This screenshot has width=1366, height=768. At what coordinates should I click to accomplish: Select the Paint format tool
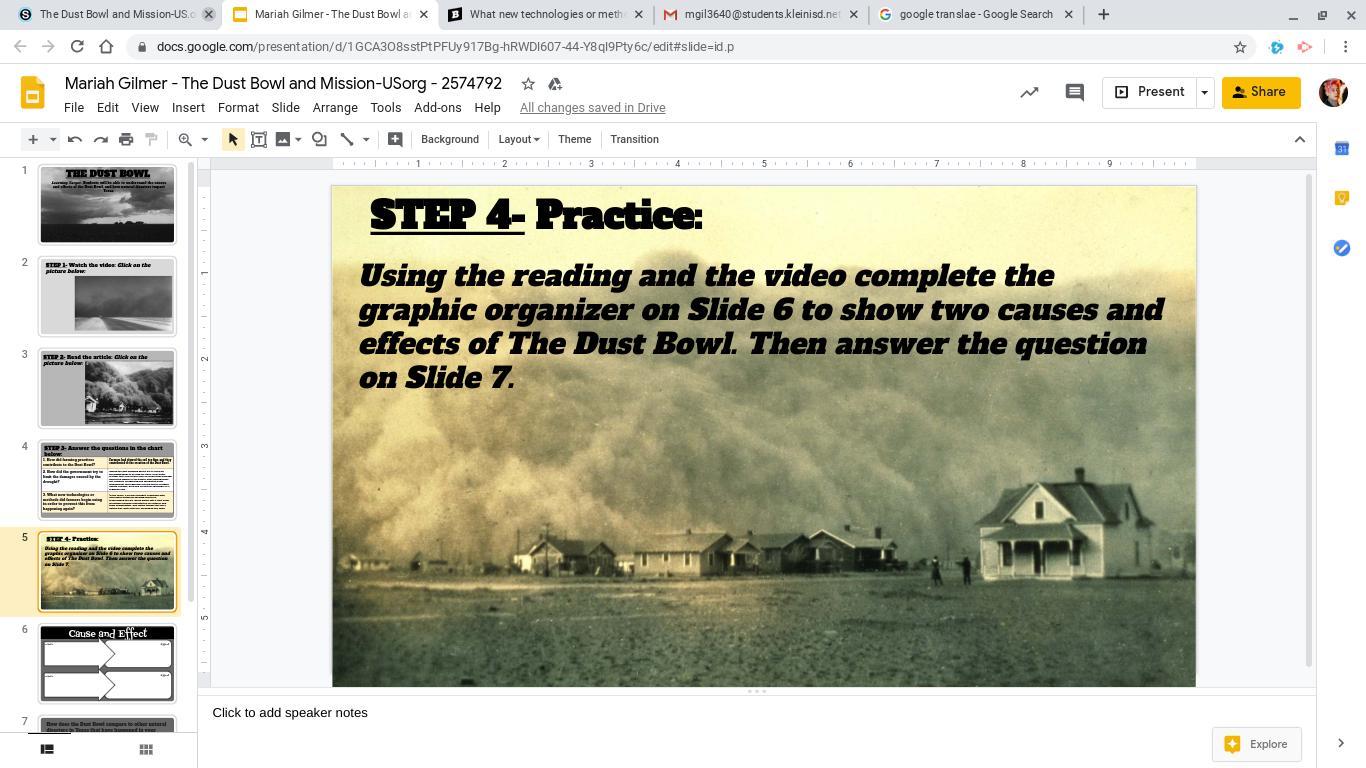click(152, 139)
